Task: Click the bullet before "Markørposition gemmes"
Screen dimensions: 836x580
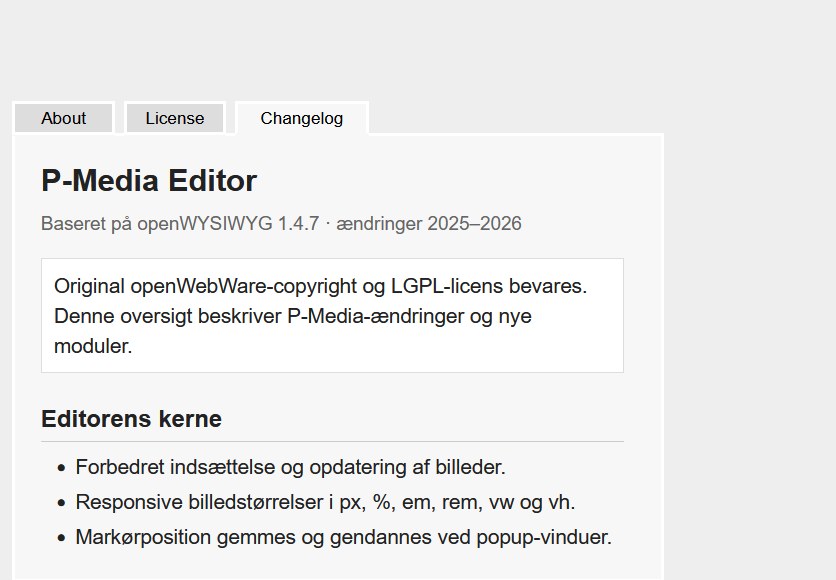Action: click(x=61, y=538)
